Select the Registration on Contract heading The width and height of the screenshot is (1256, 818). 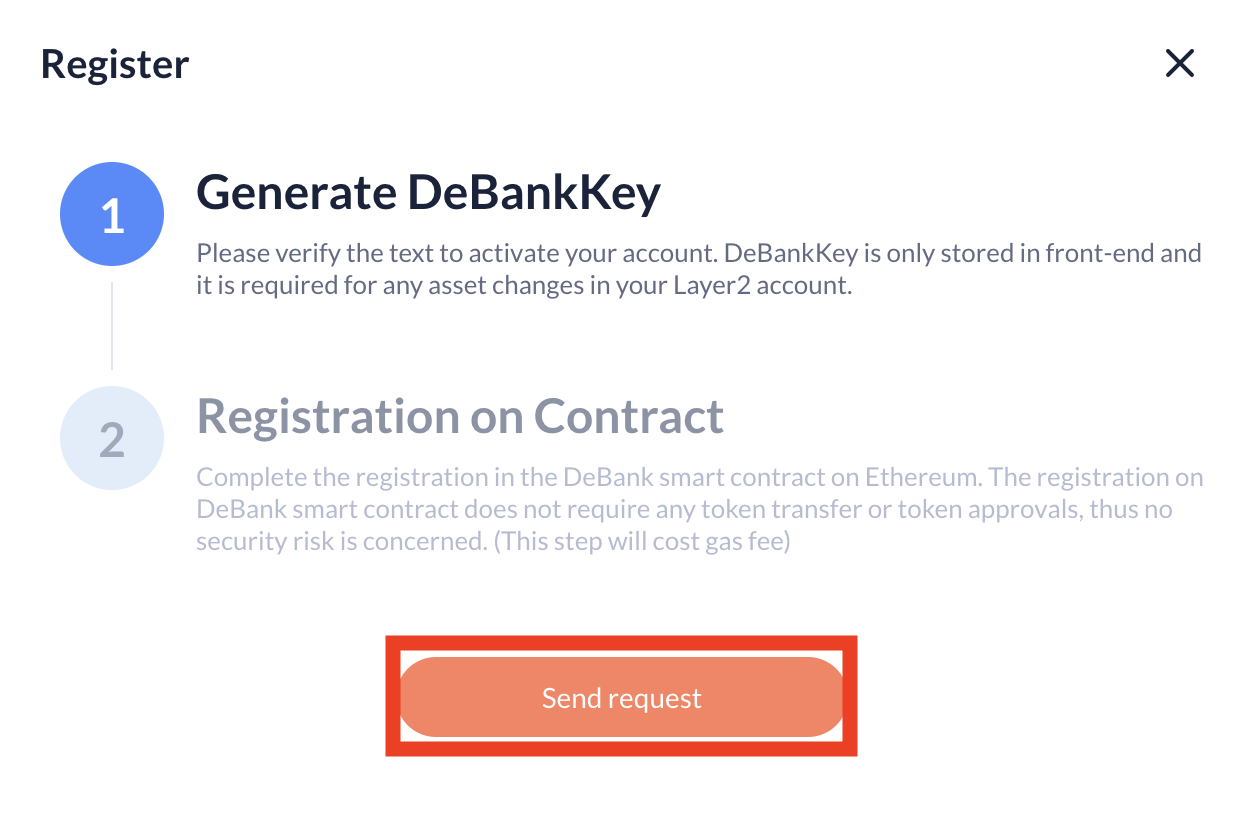coord(461,416)
